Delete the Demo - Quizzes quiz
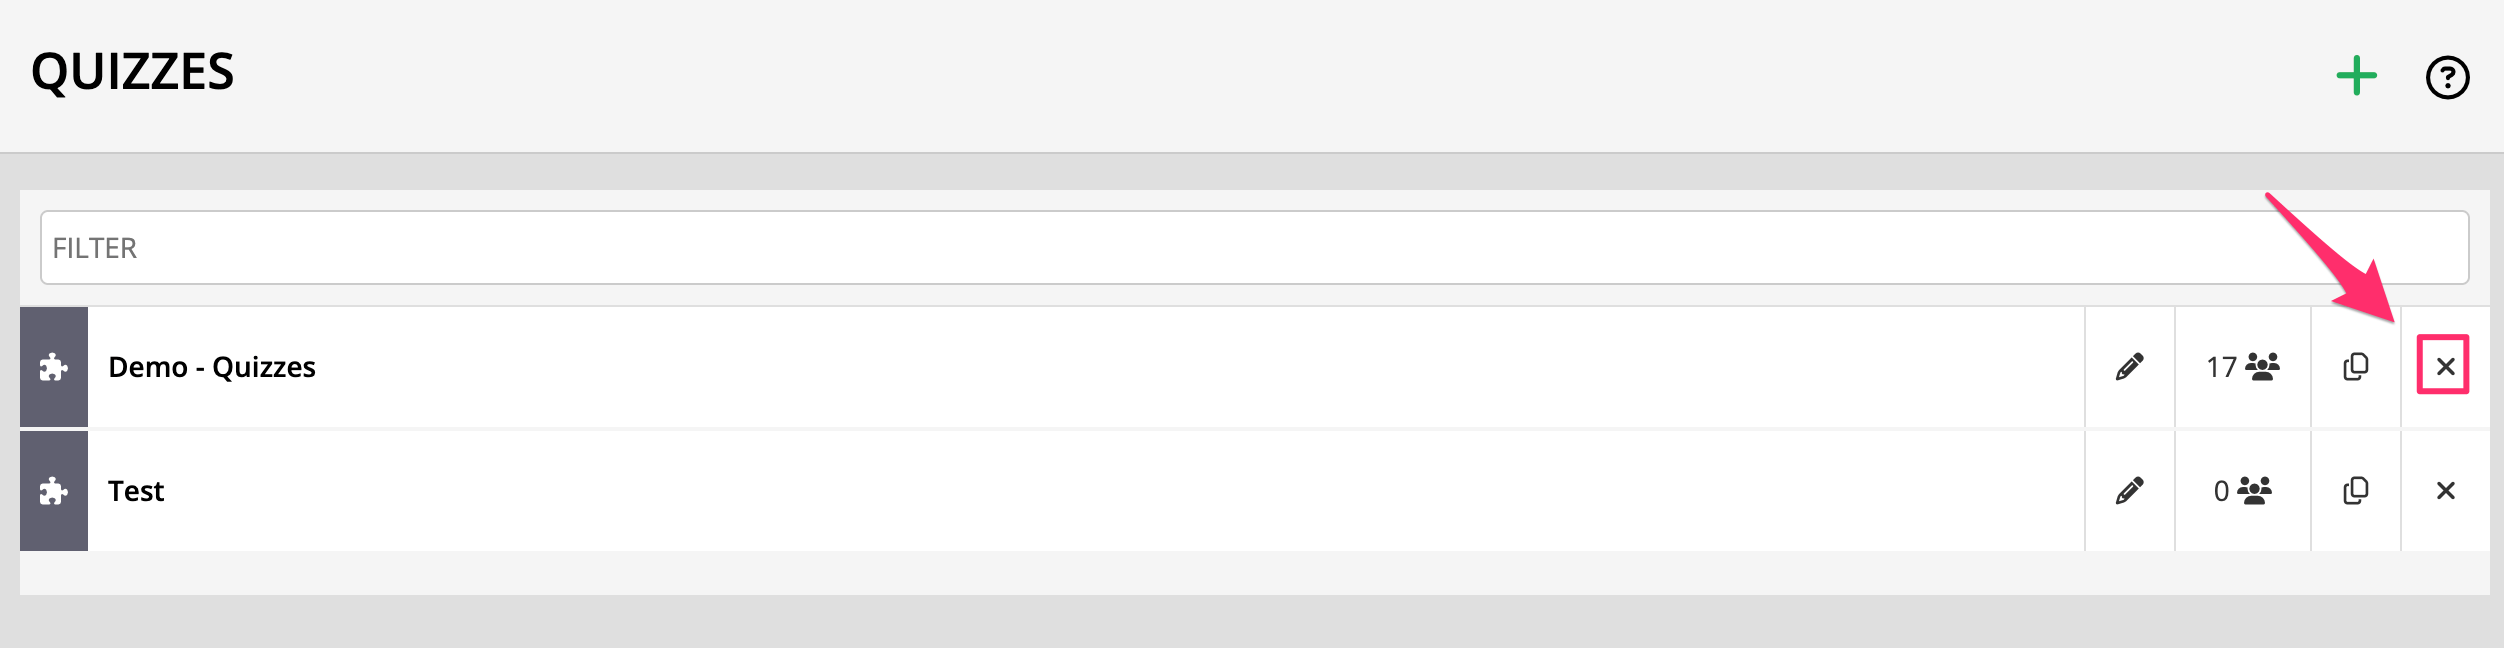This screenshot has height=648, width=2504. click(2445, 367)
